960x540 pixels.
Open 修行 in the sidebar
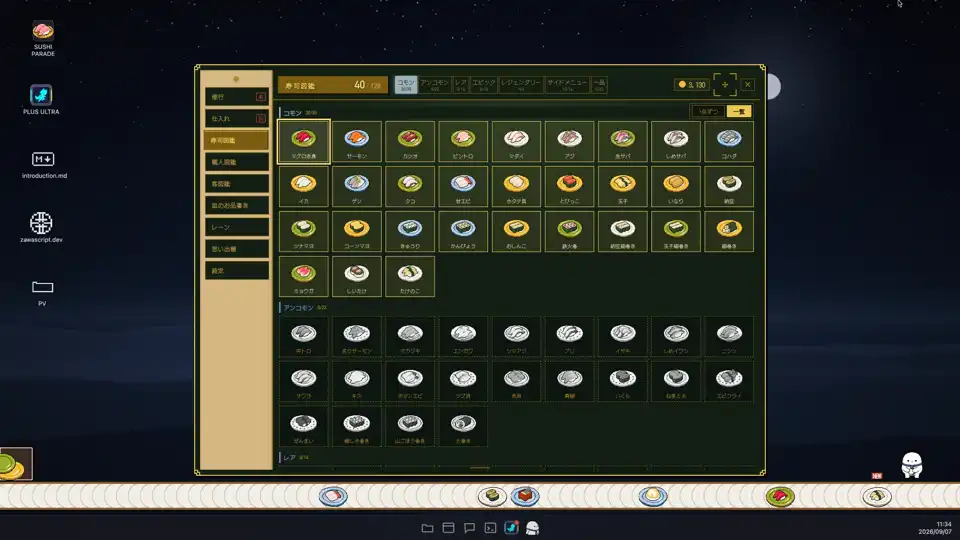click(237, 97)
